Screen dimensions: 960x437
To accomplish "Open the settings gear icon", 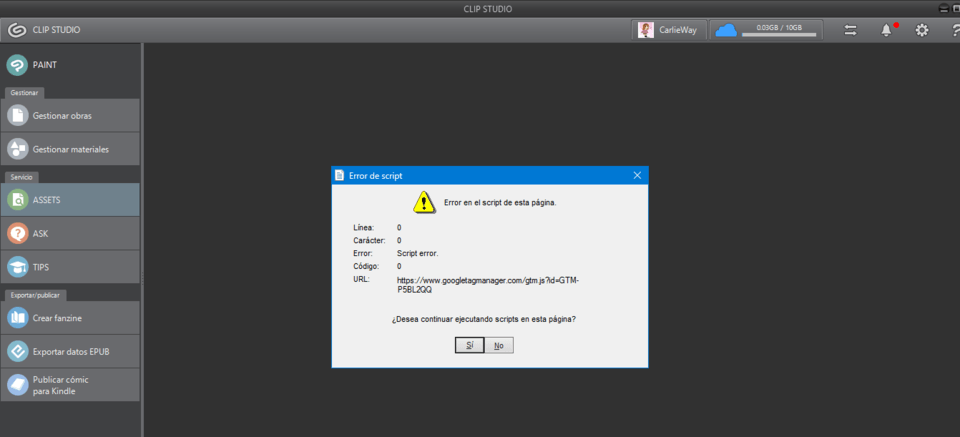I will [921, 30].
